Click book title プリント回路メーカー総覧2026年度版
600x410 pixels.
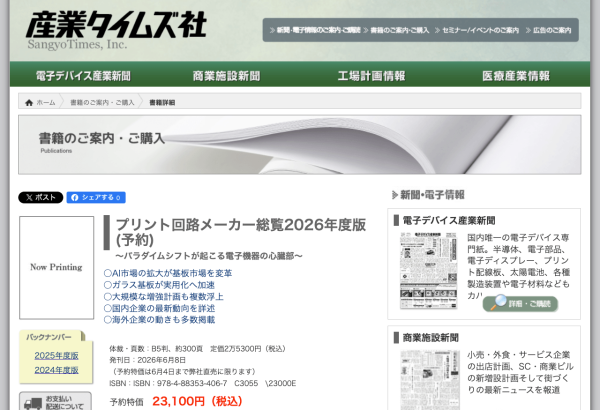point(241,232)
